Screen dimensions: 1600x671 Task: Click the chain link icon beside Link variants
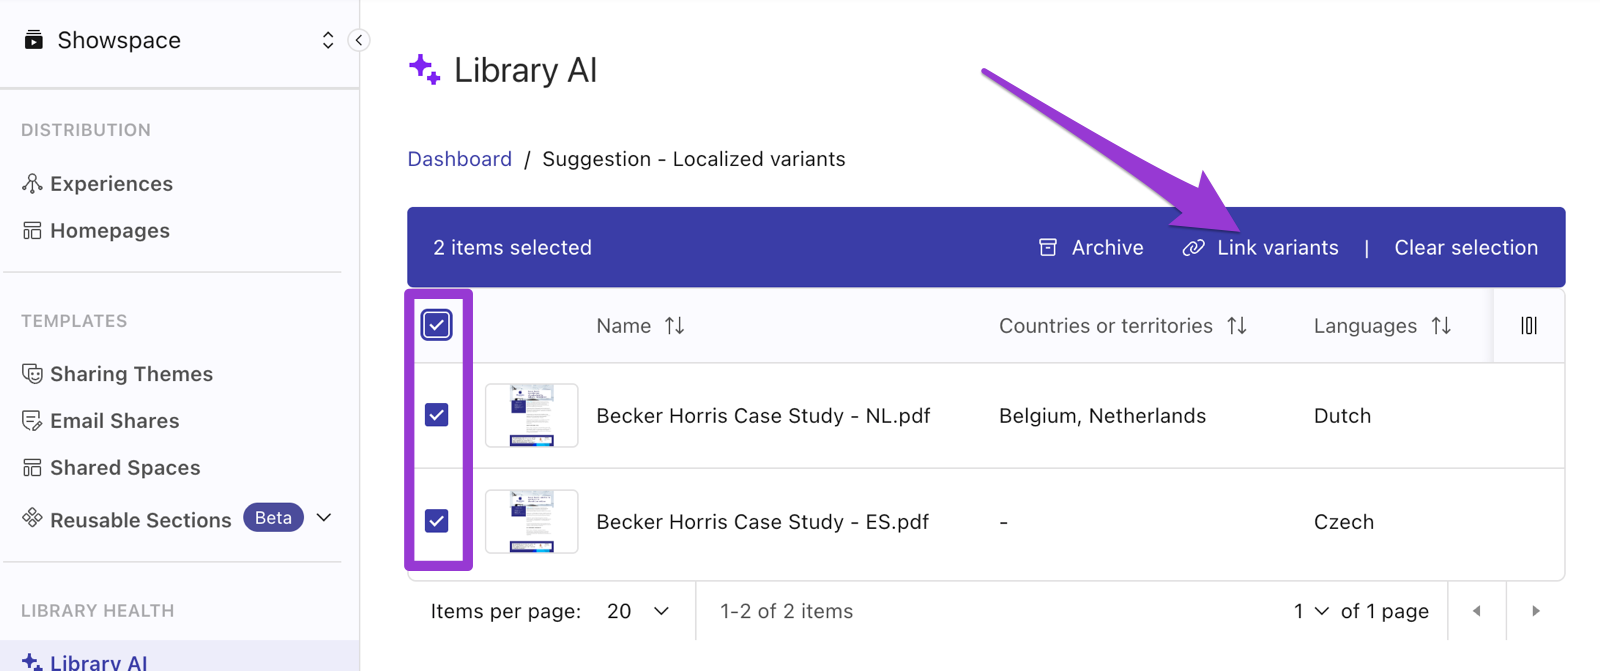pos(1193,248)
